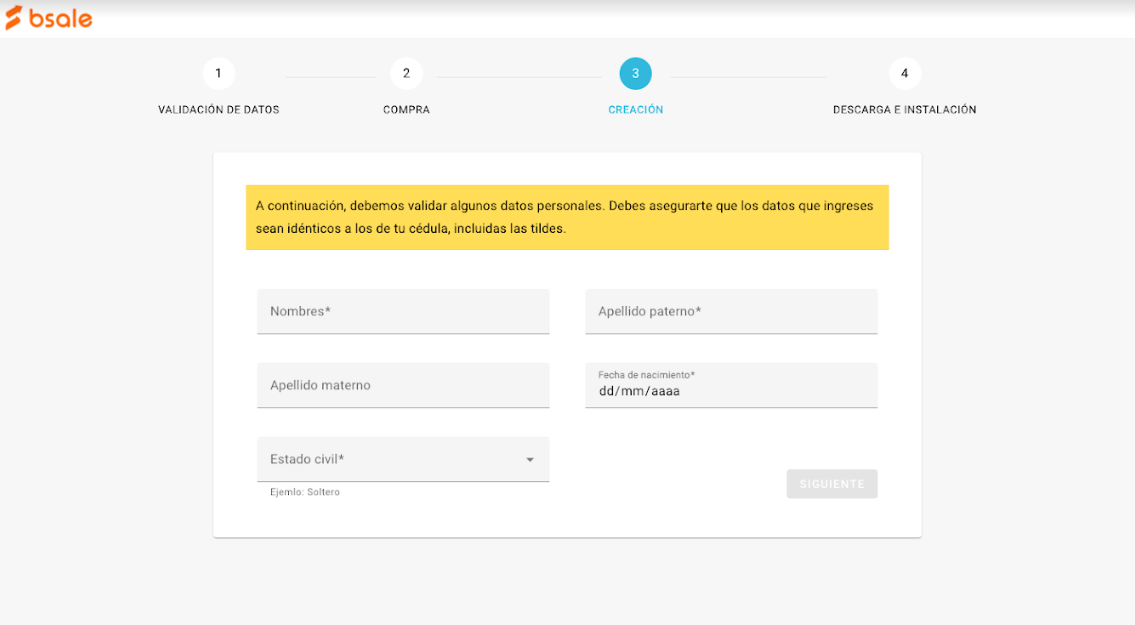The image size is (1135, 625).
Task: Click the yellow notice about cédula data
Action: pyautogui.click(x=567, y=217)
